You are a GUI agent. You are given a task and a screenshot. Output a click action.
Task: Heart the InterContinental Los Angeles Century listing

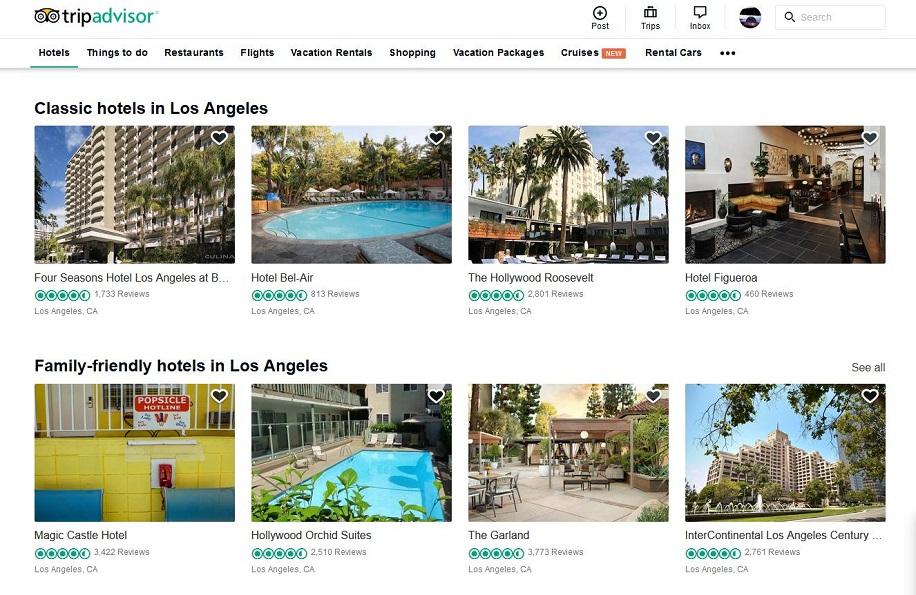(x=870, y=396)
